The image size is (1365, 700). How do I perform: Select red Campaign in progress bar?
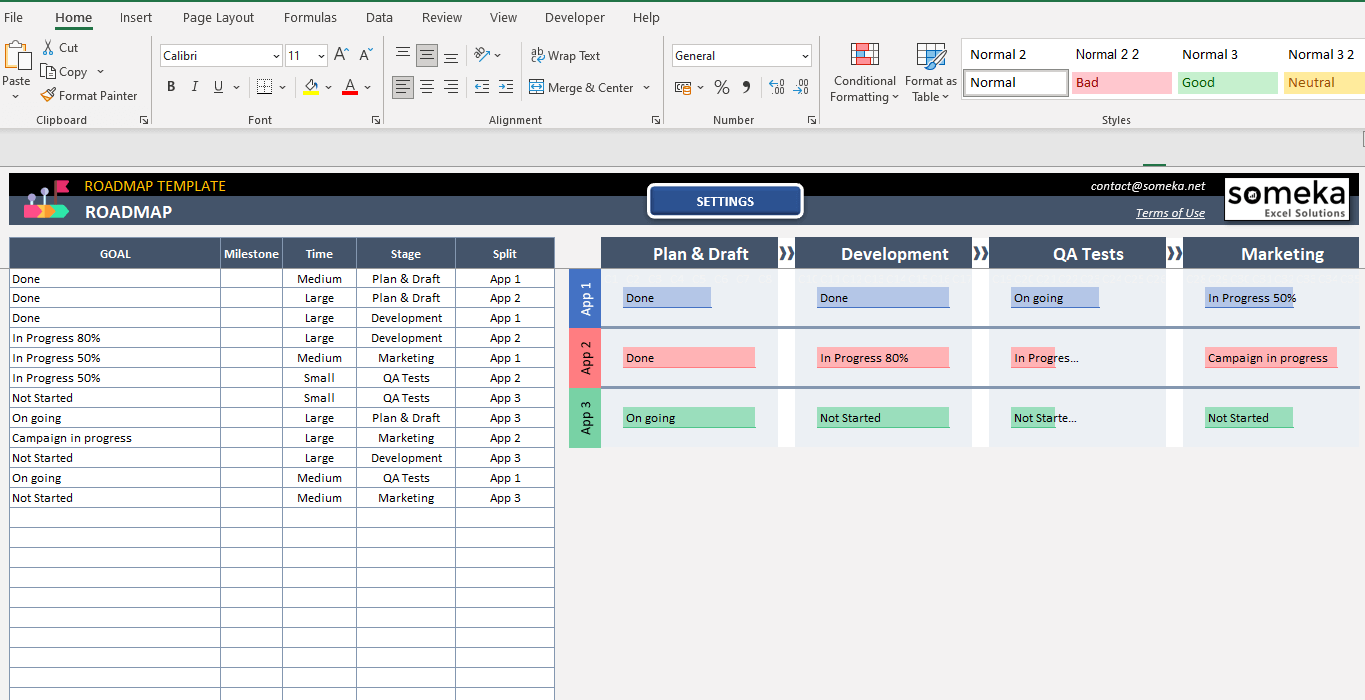[1270, 358]
